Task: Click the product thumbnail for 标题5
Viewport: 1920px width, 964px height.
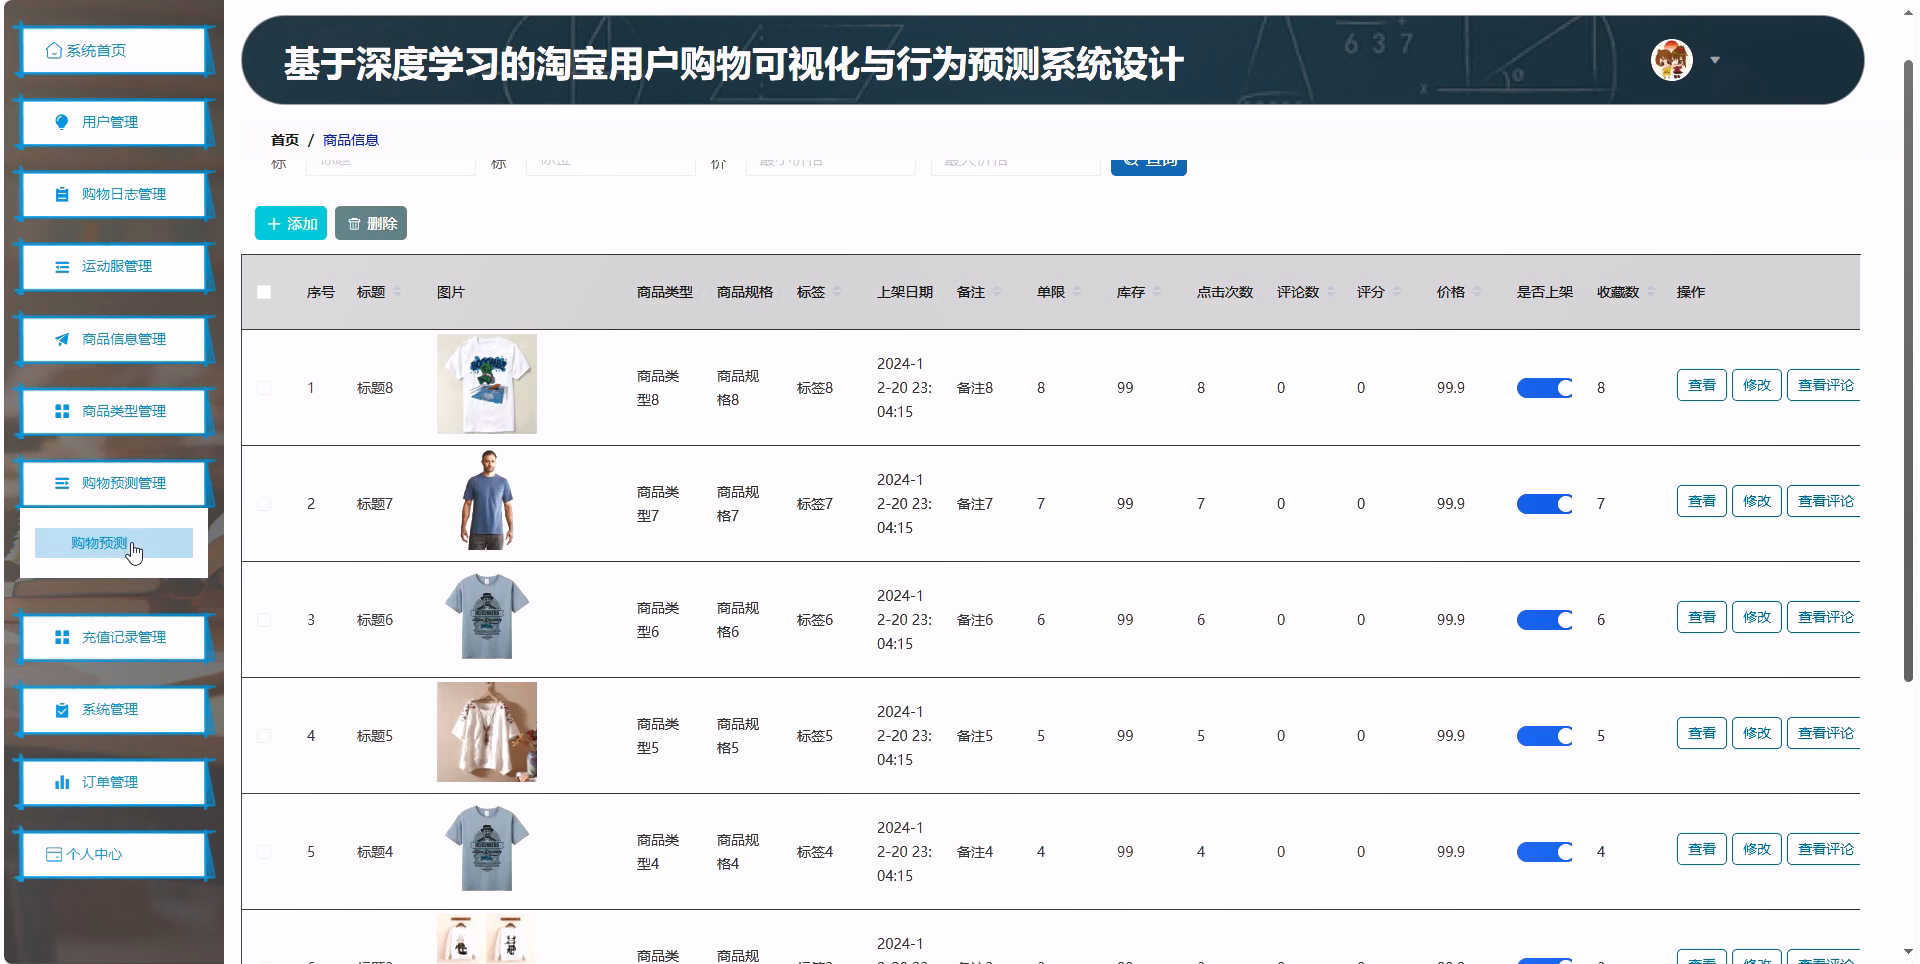Action: click(486, 732)
